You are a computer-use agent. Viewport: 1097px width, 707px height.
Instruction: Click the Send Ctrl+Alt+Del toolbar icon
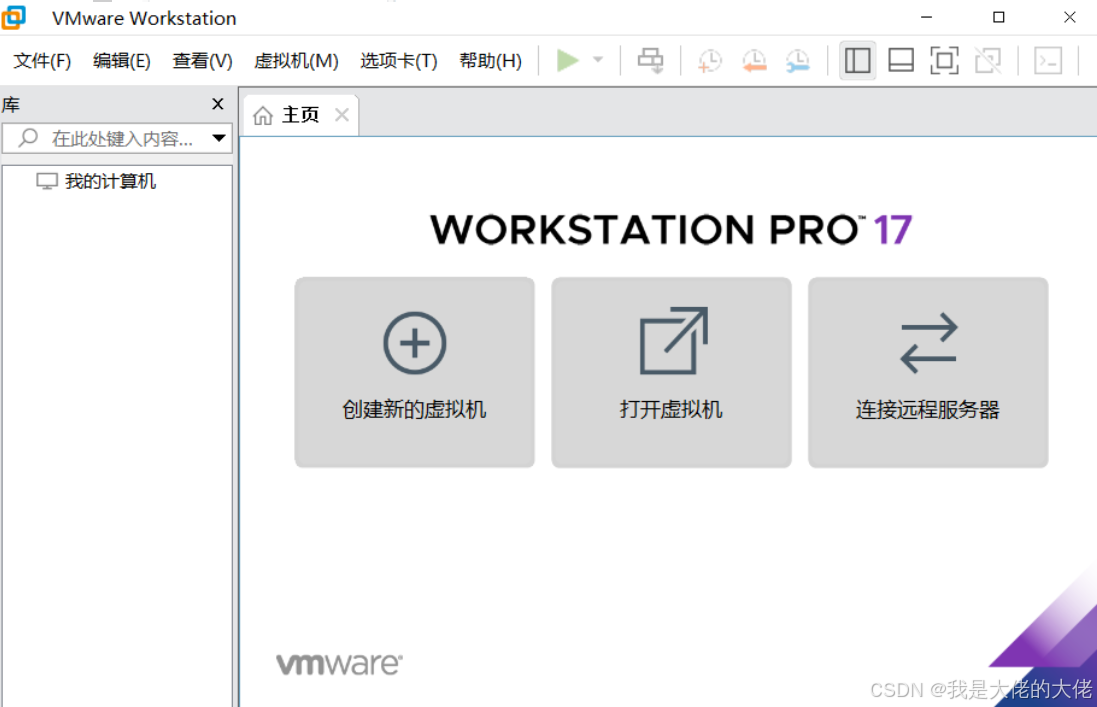pos(650,60)
